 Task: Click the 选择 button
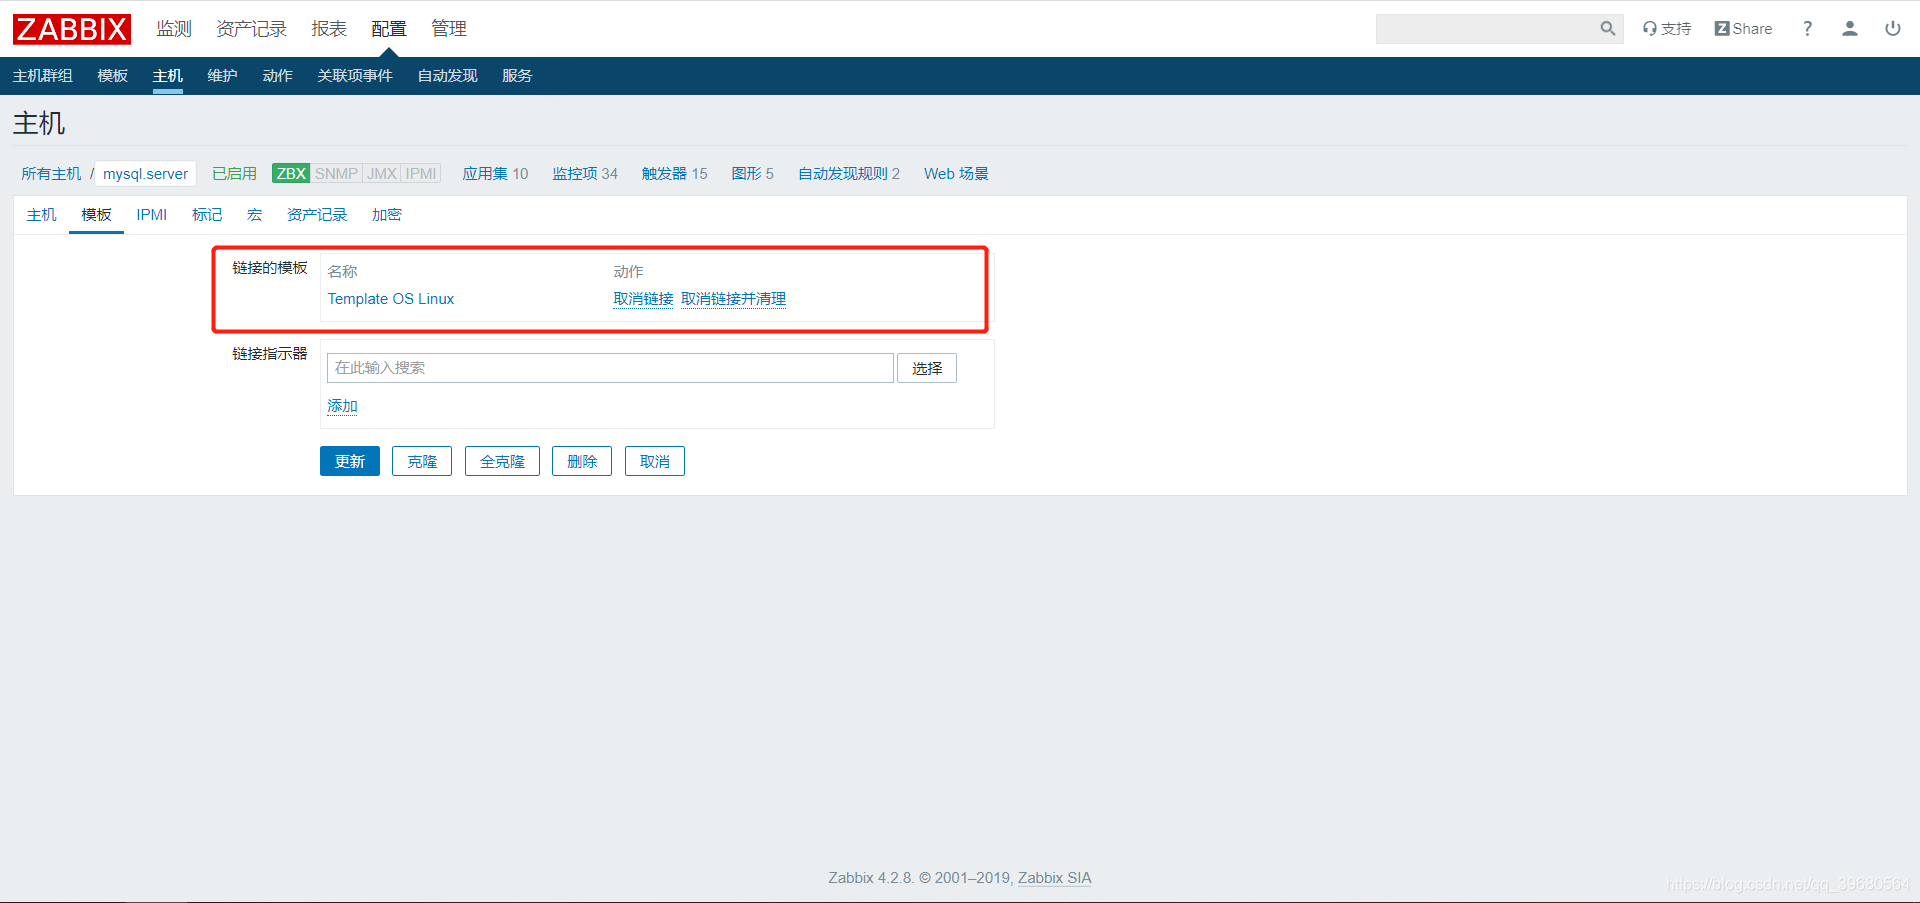click(927, 368)
